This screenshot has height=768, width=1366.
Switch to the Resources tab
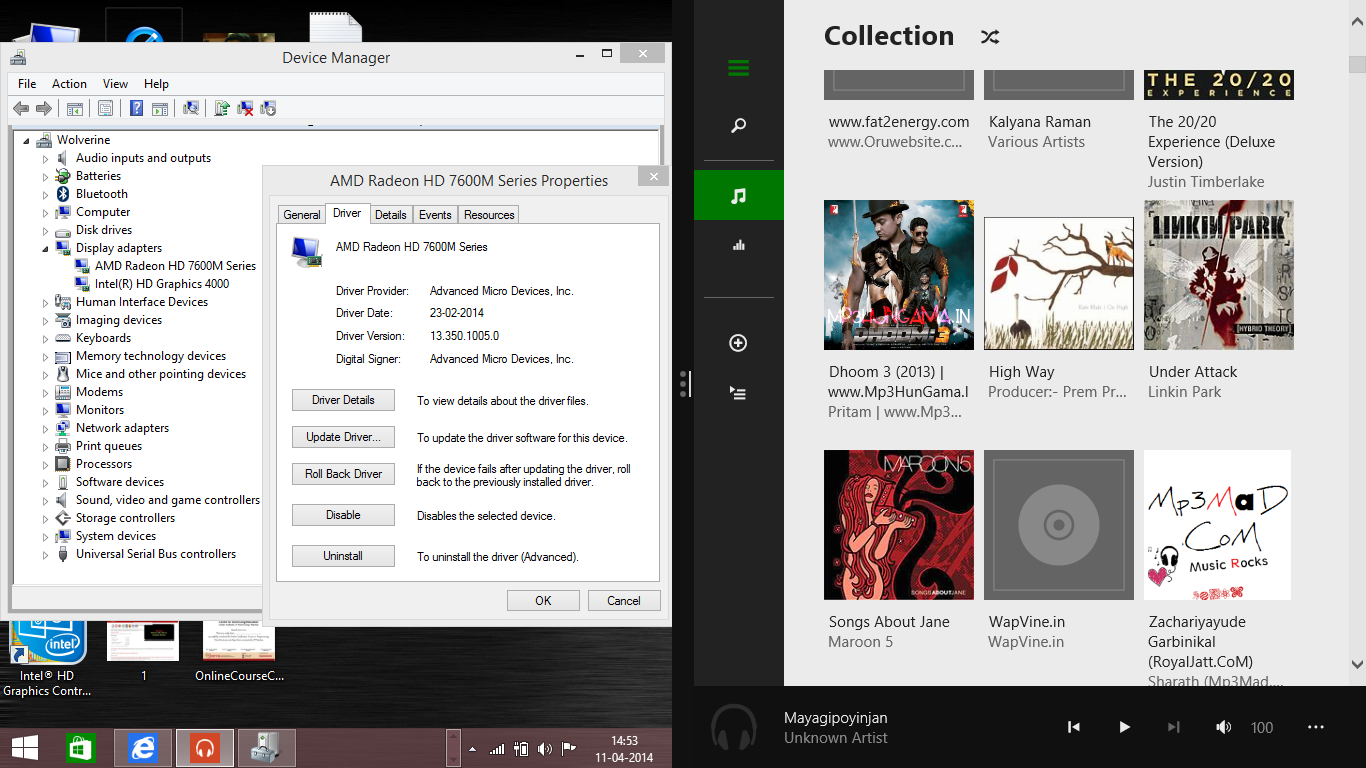click(489, 215)
